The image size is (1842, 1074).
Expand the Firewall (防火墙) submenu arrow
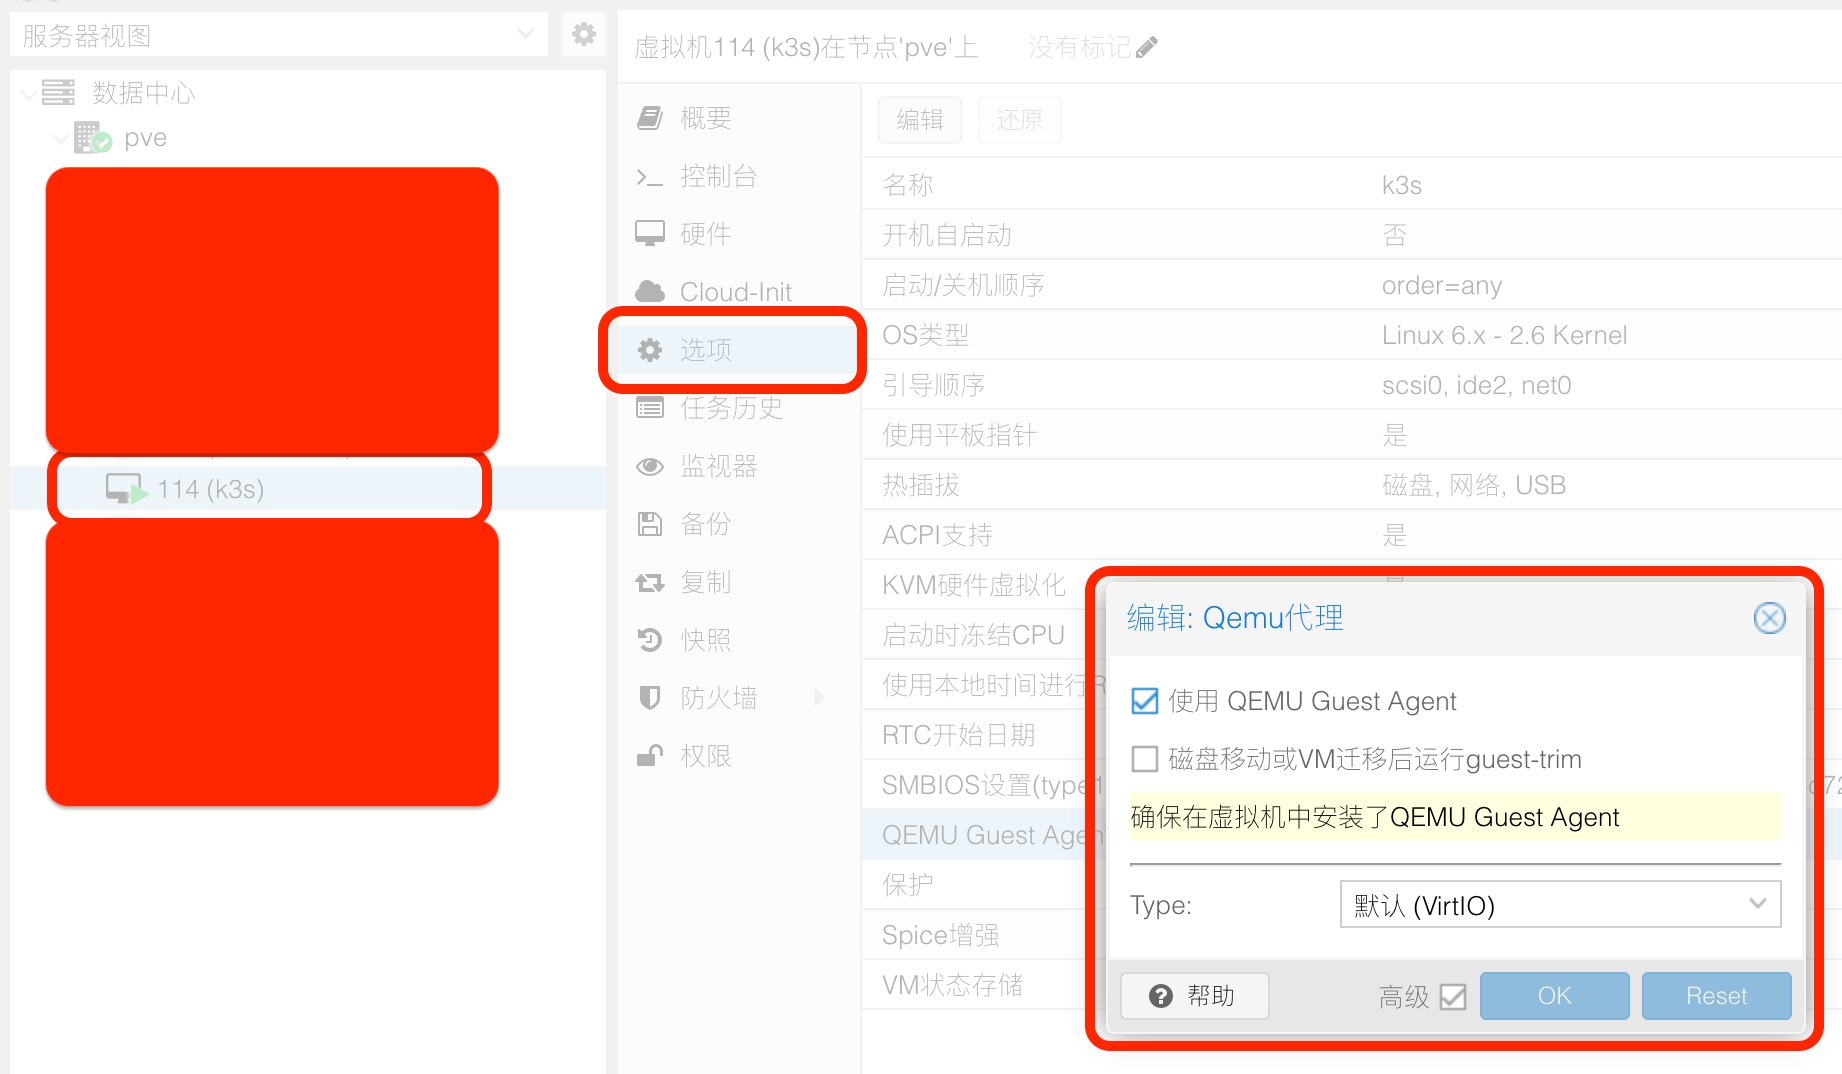[819, 698]
